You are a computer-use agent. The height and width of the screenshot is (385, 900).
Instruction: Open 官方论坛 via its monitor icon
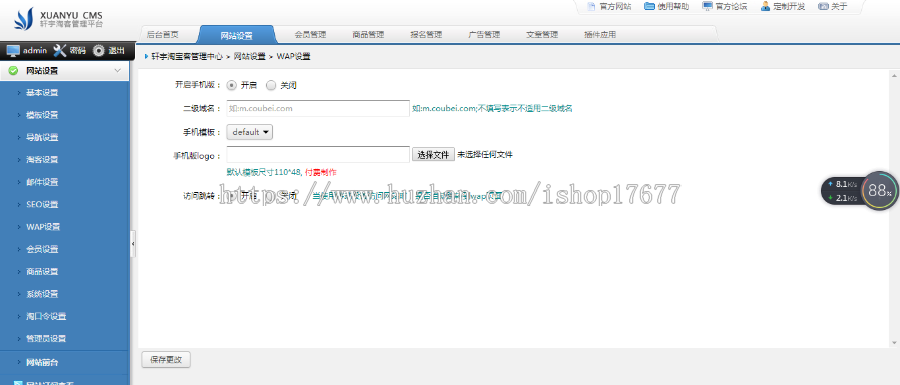707,6
